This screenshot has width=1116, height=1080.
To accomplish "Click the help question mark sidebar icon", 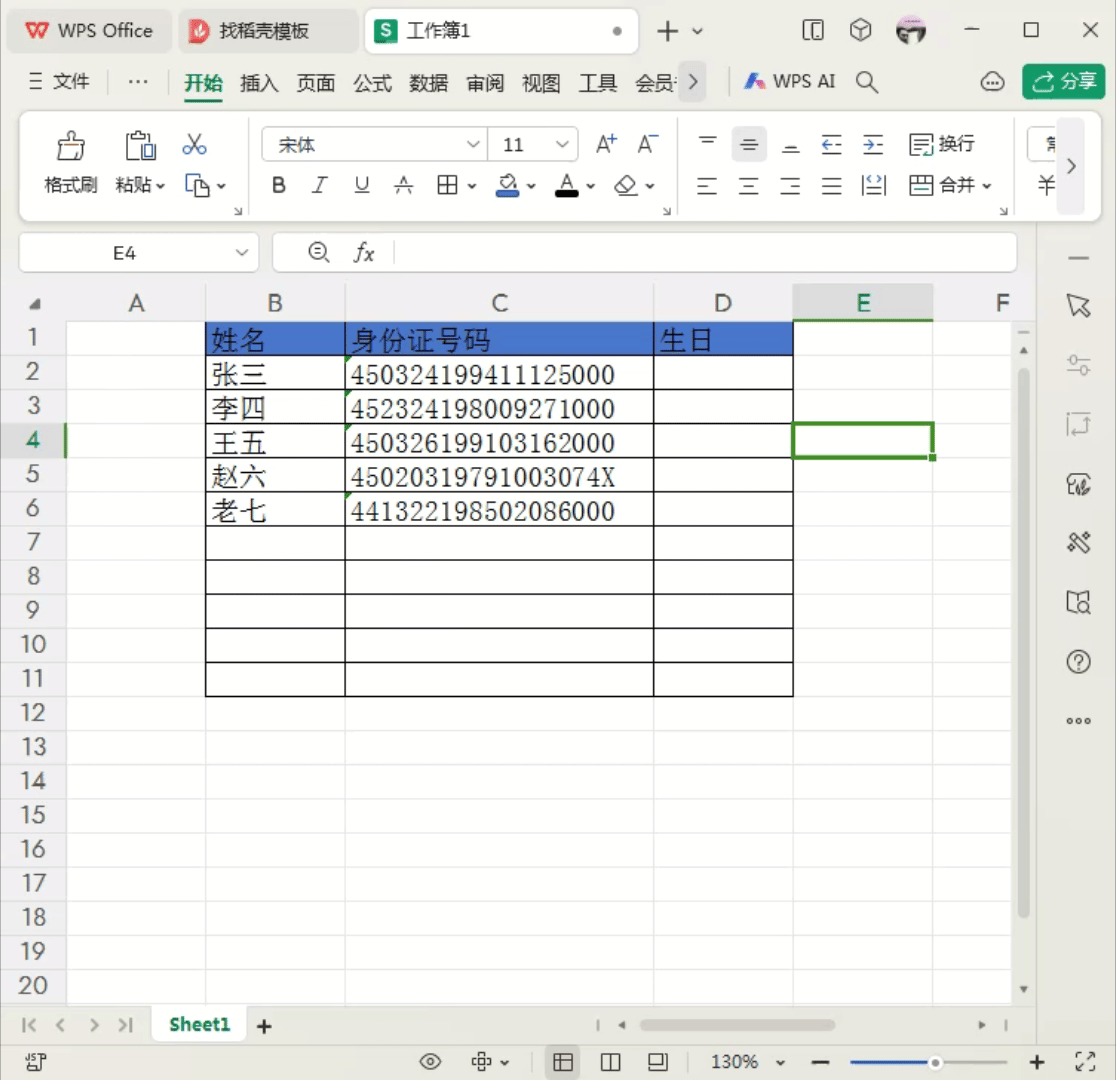I will [1078, 662].
